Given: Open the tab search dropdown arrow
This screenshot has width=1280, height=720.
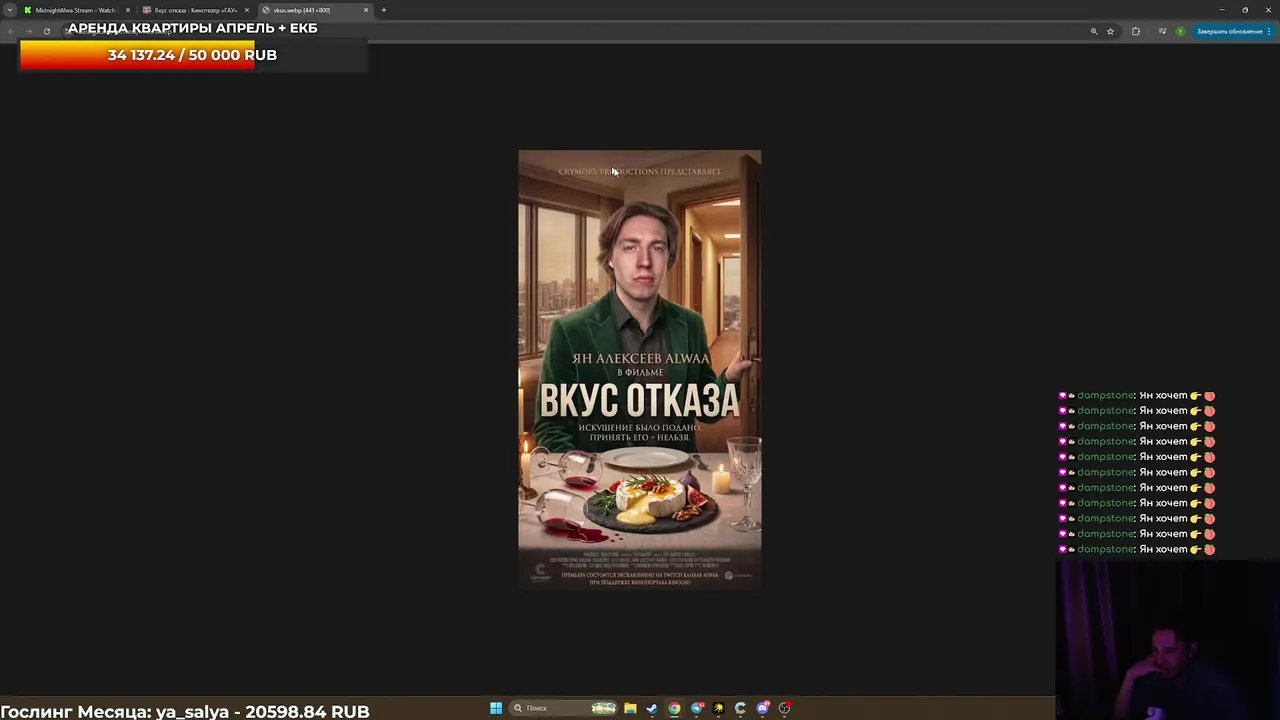Looking at the screenshot, I should tap(10, 10).
